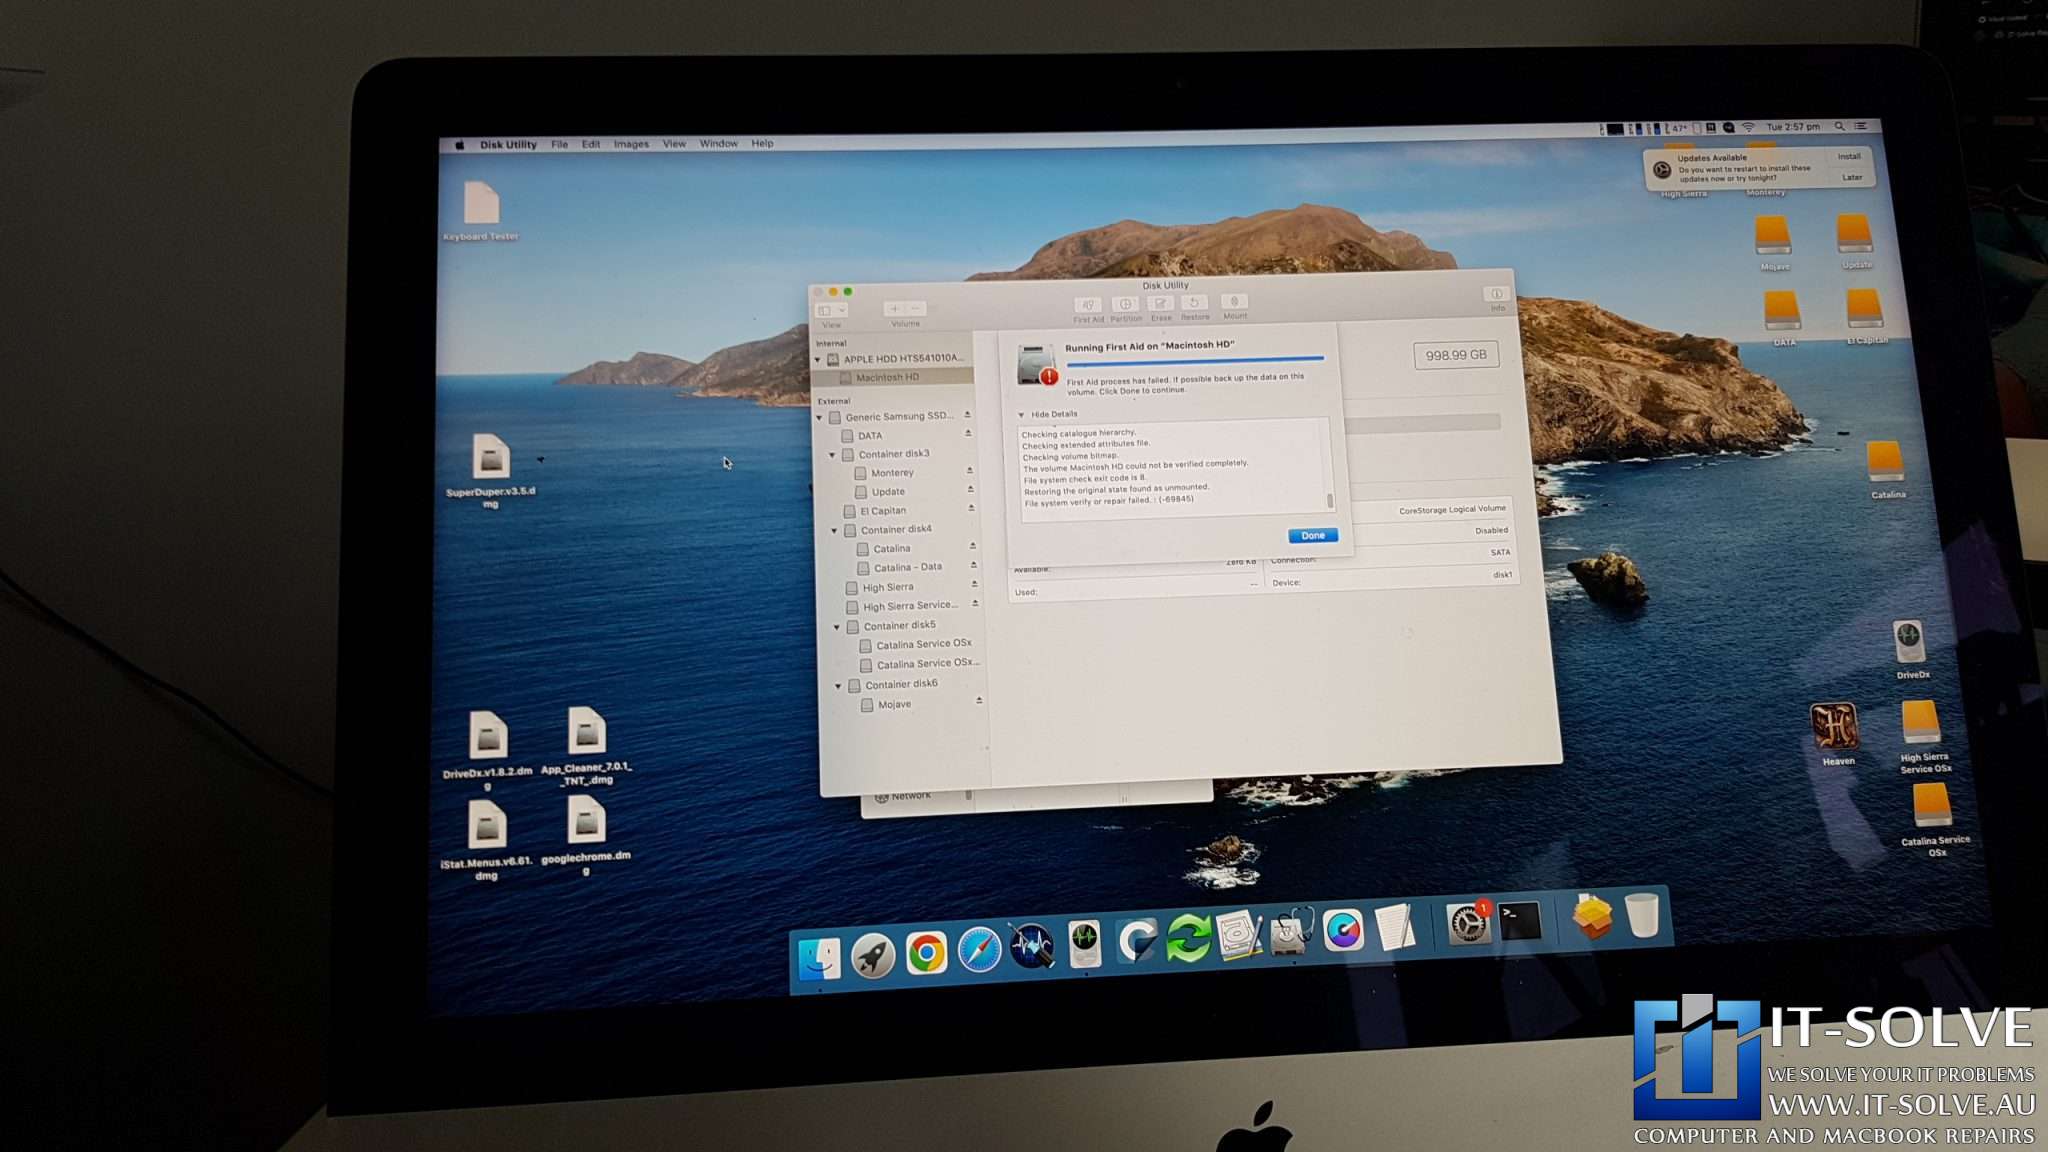
Task: Click Install on the Updates Available notification
Action: pos(1850,157)
